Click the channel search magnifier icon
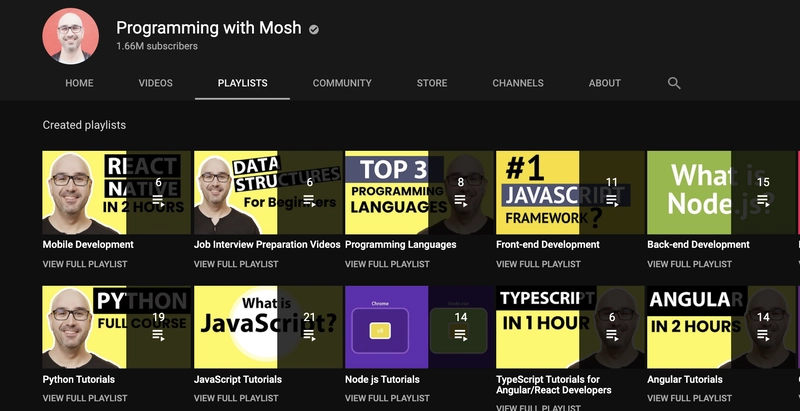800x411 pixels. coord(674,83)
